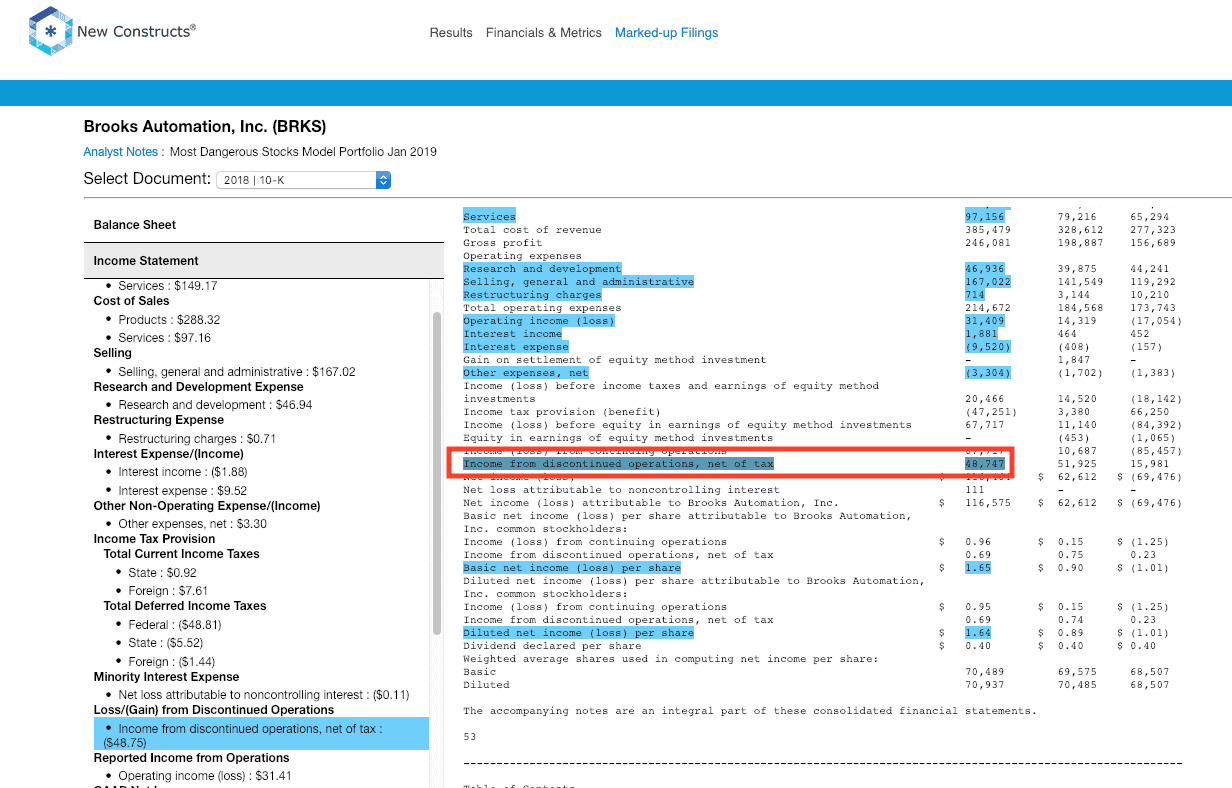The image size is (1232, 788).
Task: Select sidebar item State : $0.92
Action: point(164,573)
